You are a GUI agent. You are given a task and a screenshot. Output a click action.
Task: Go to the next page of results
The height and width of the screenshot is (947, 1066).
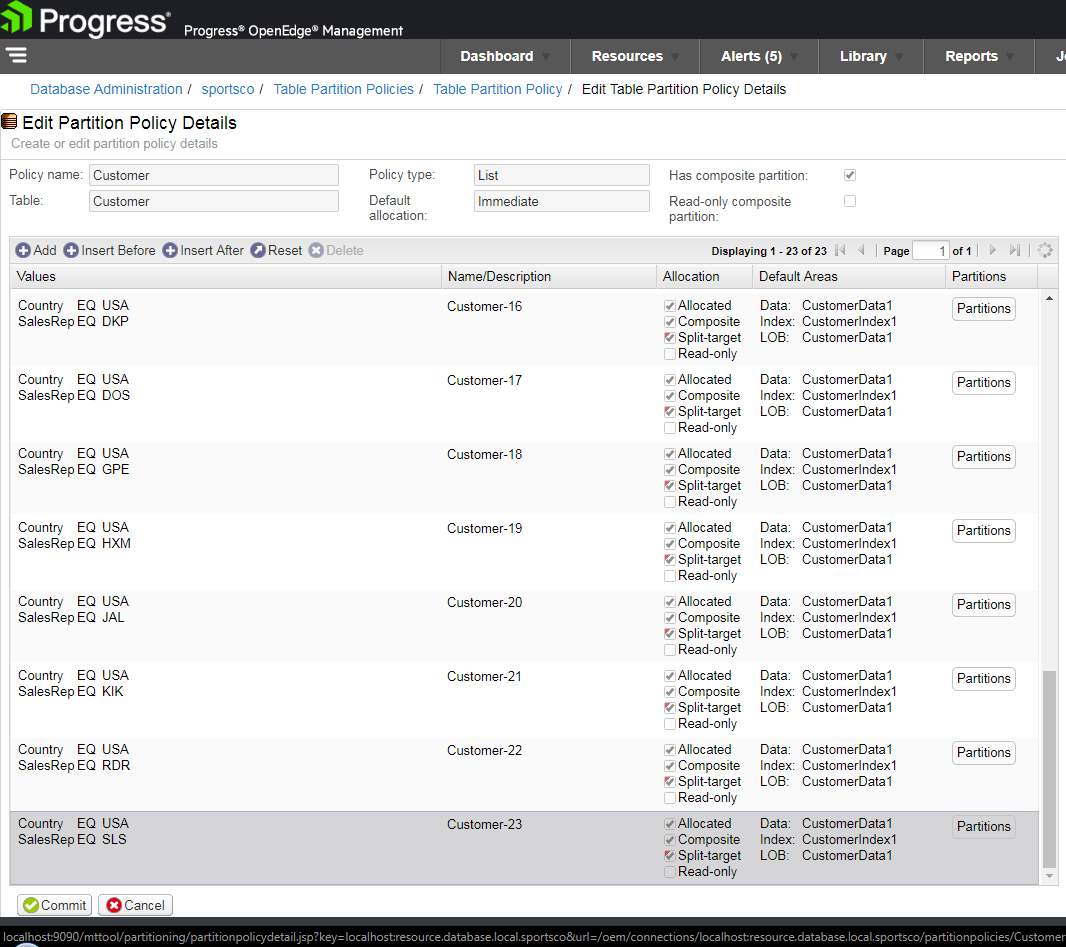[x=993, y=250]
